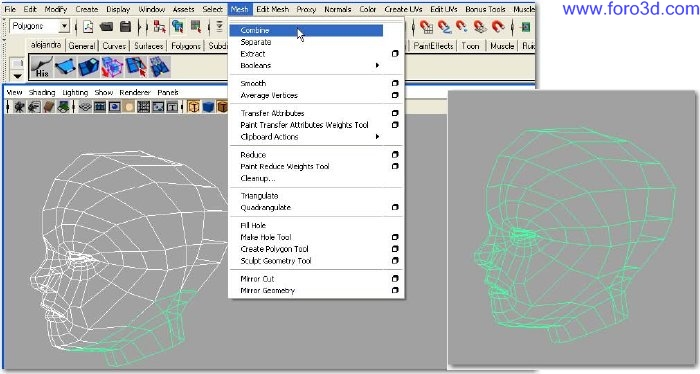Expand the Clipboard Actions submenu
This screenshot has width=700, height=374.
378,137
